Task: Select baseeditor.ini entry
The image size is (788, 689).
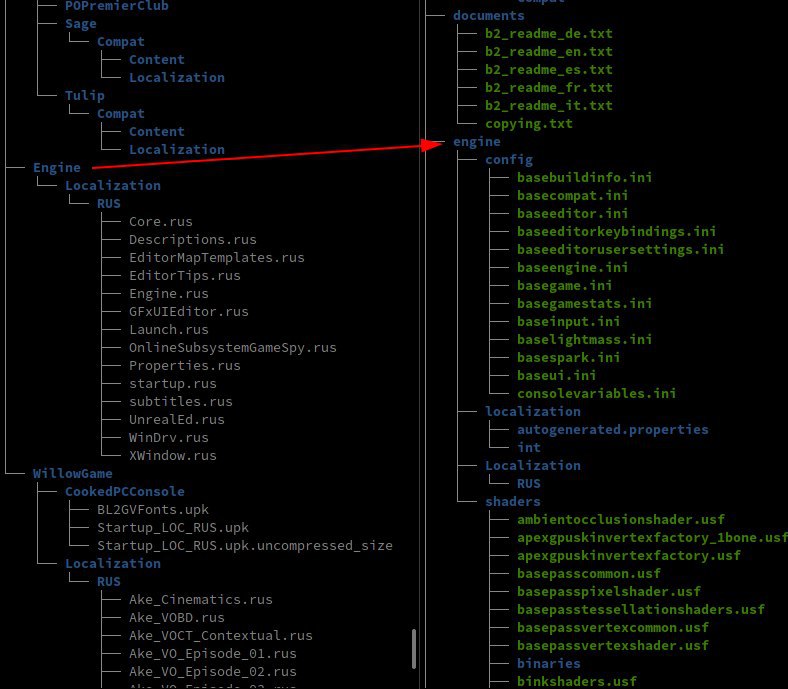Action: [x=572, y=214]
